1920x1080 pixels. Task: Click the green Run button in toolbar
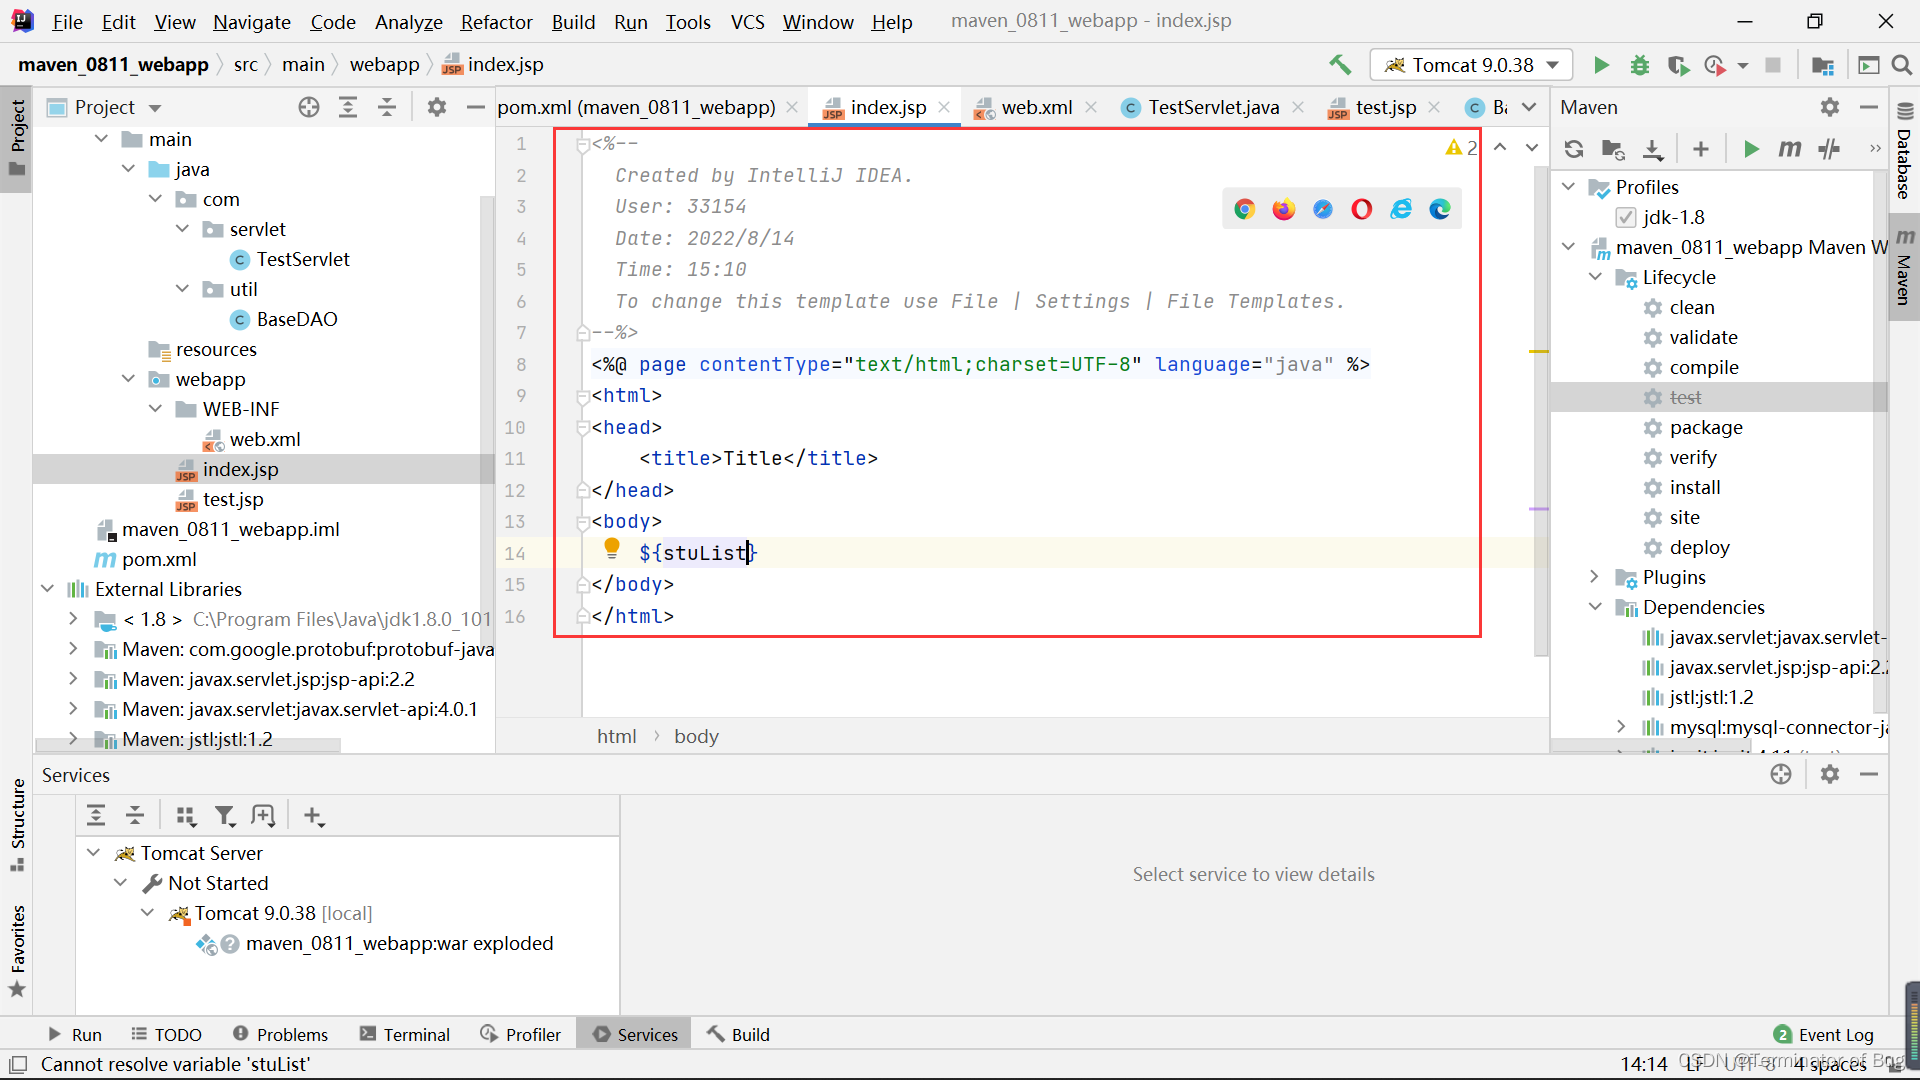click(x=1601, y=65)
